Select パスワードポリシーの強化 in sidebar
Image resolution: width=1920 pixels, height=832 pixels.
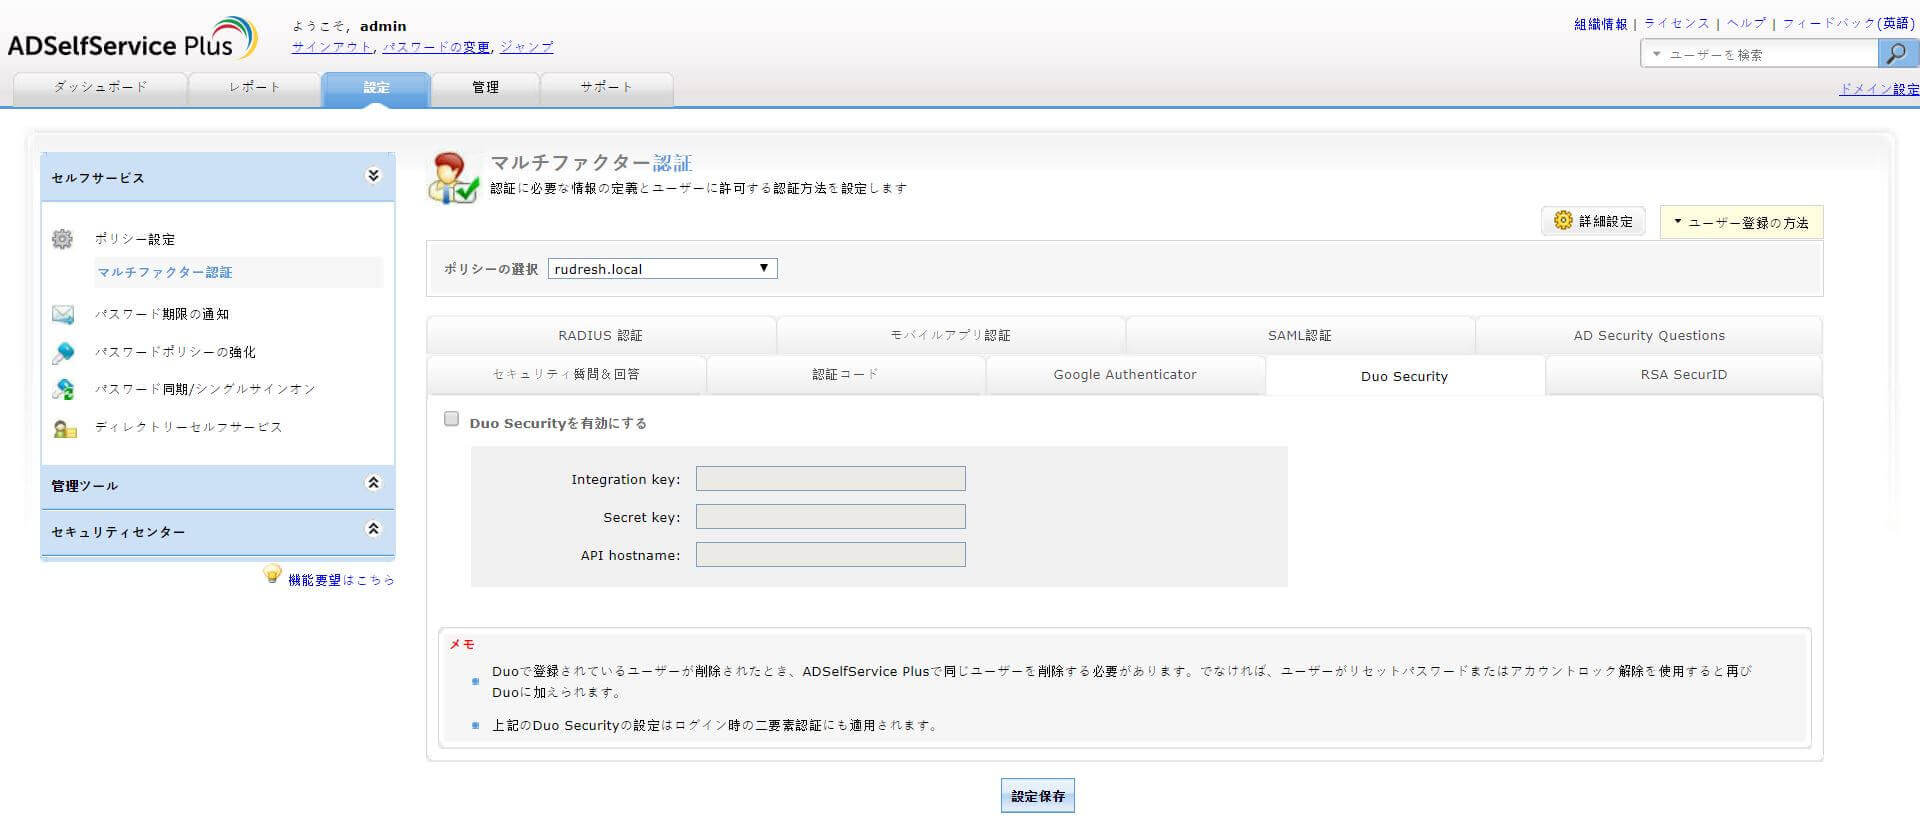(175, 352)
